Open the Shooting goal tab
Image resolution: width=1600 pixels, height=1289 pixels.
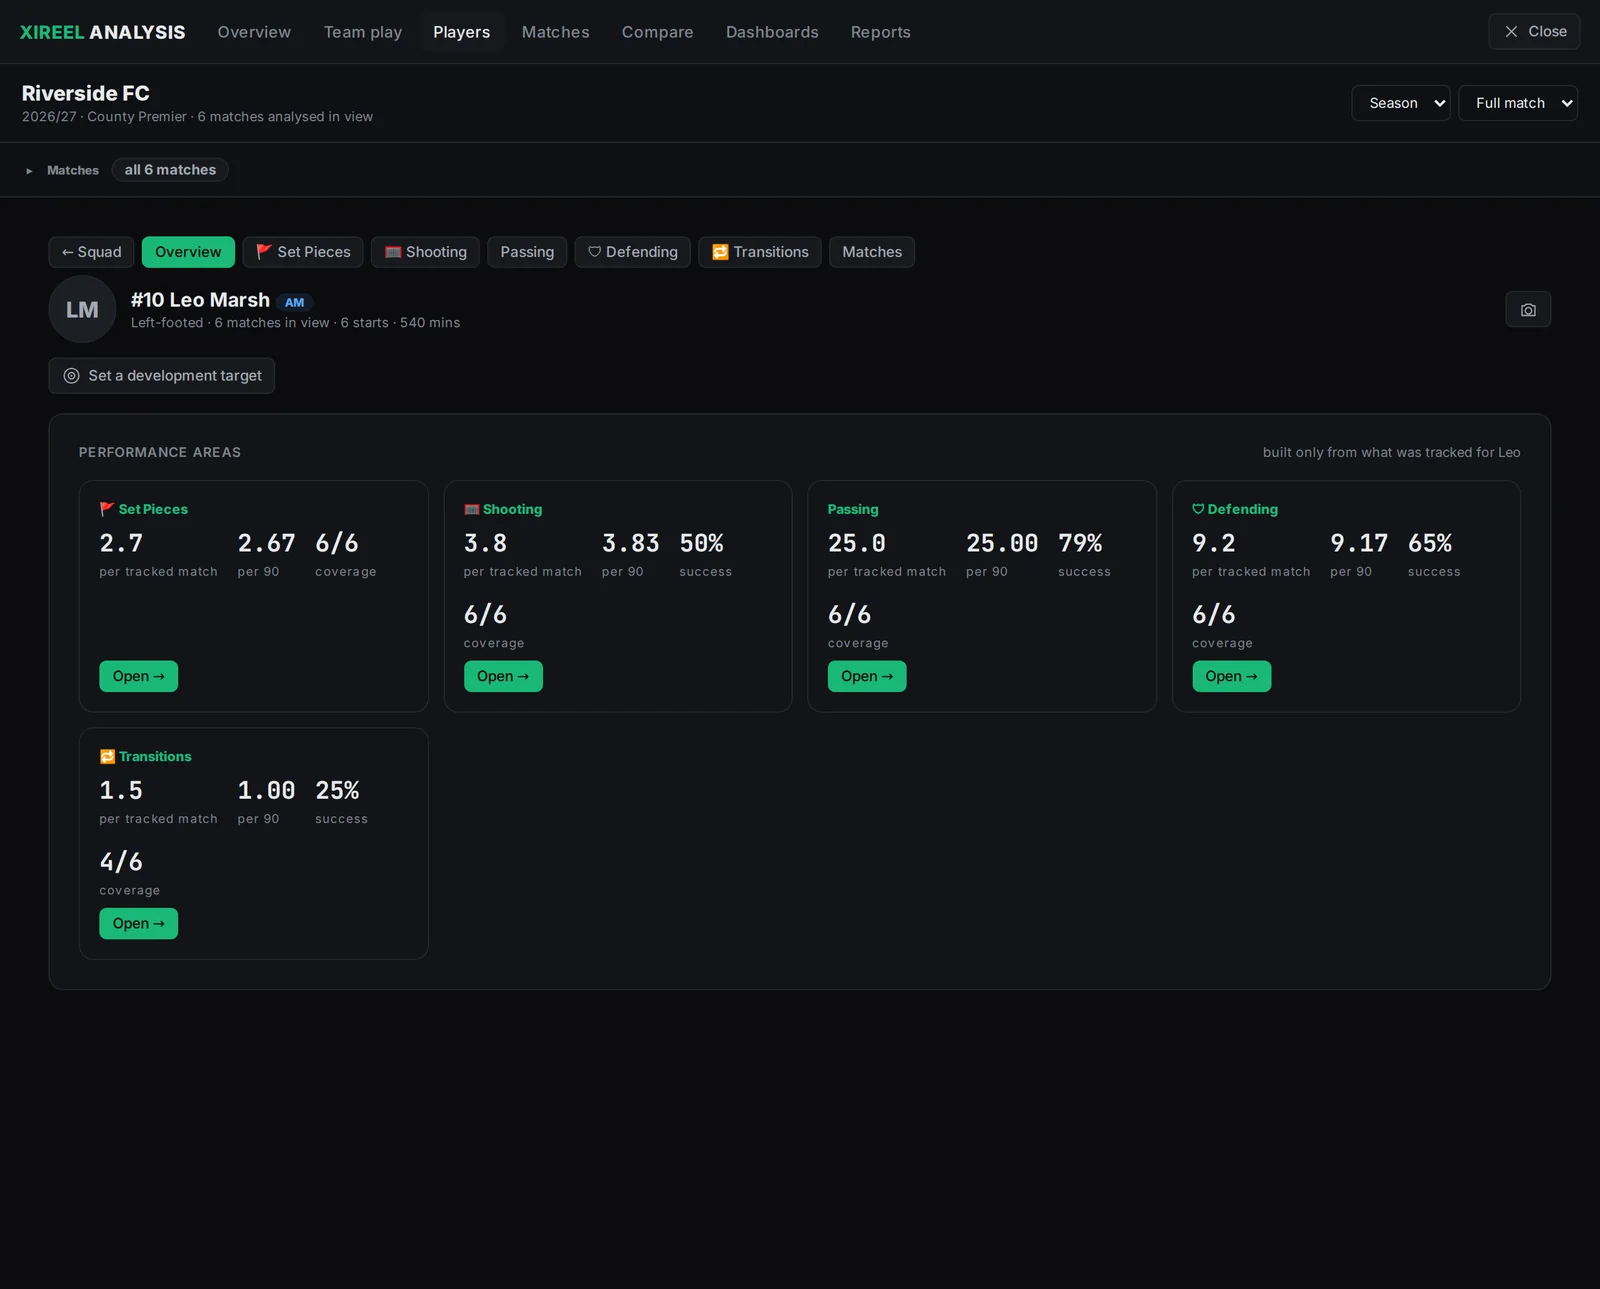click(x=425, y=252)
